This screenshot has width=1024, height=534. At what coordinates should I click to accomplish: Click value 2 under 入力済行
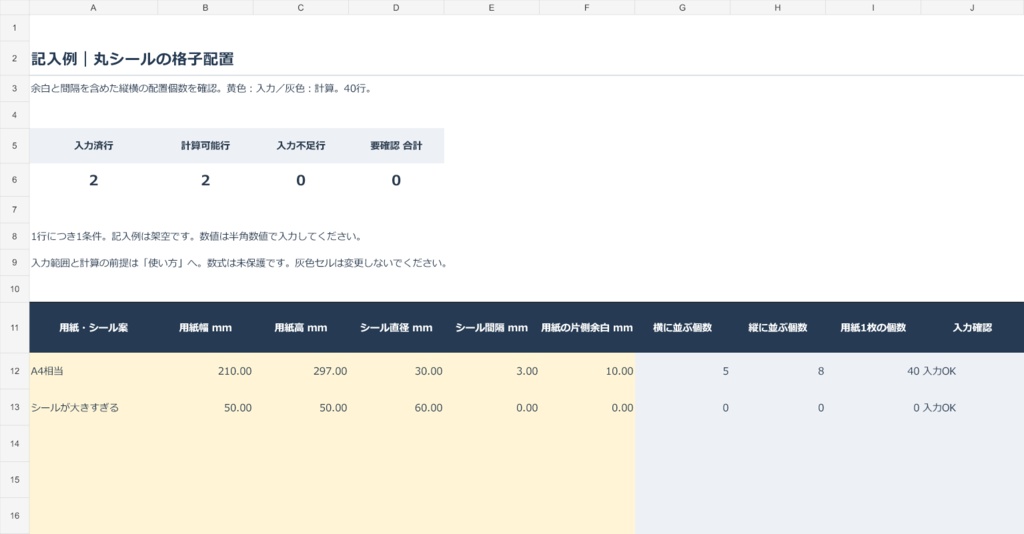coord(93,180)
